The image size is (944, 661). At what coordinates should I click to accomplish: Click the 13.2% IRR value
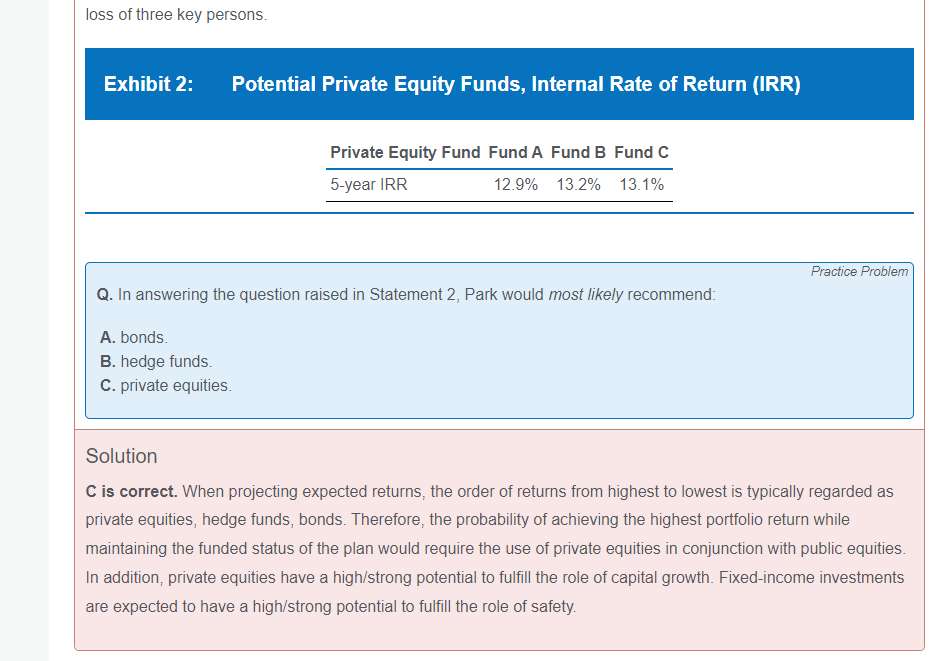pos(578,185)
